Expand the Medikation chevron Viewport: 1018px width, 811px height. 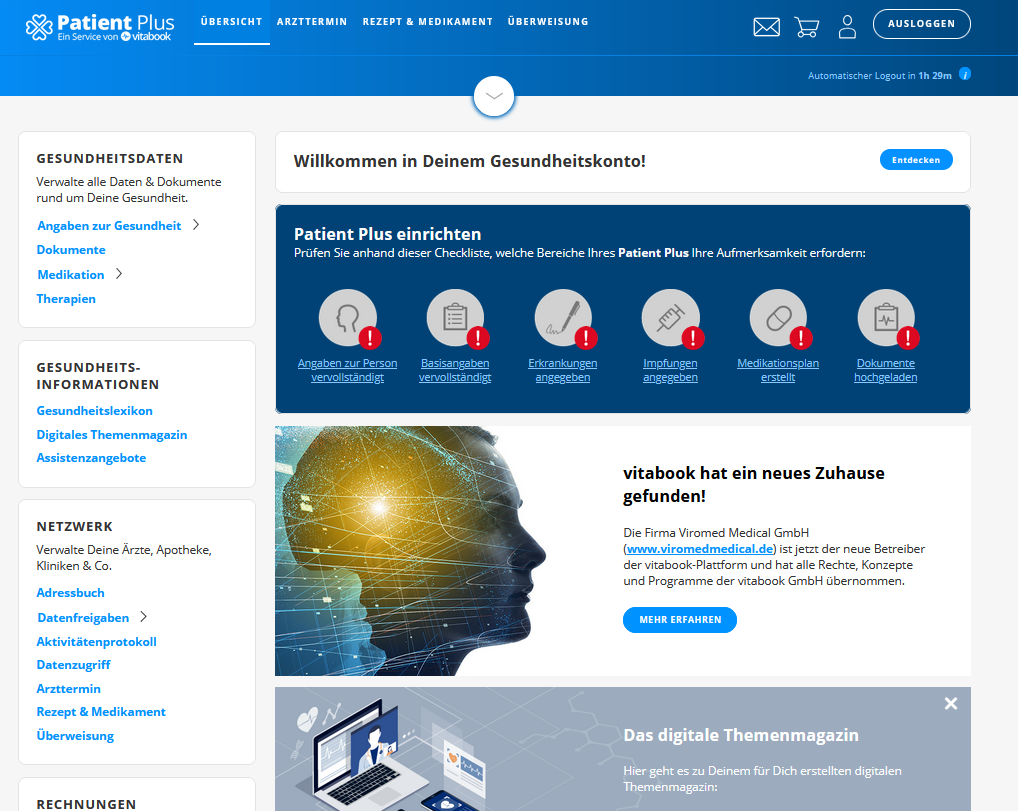coord(119,274)
